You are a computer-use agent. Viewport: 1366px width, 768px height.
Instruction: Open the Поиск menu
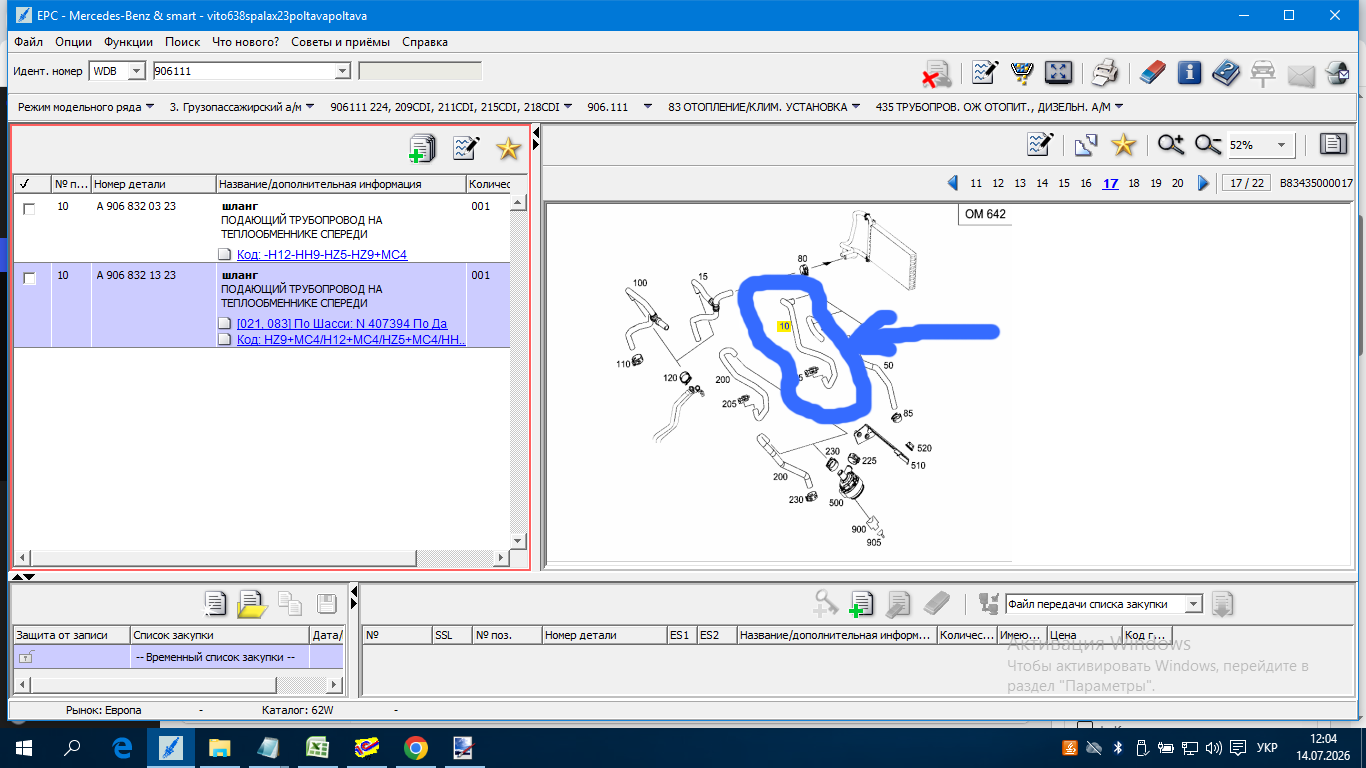(x=182, y=42)
